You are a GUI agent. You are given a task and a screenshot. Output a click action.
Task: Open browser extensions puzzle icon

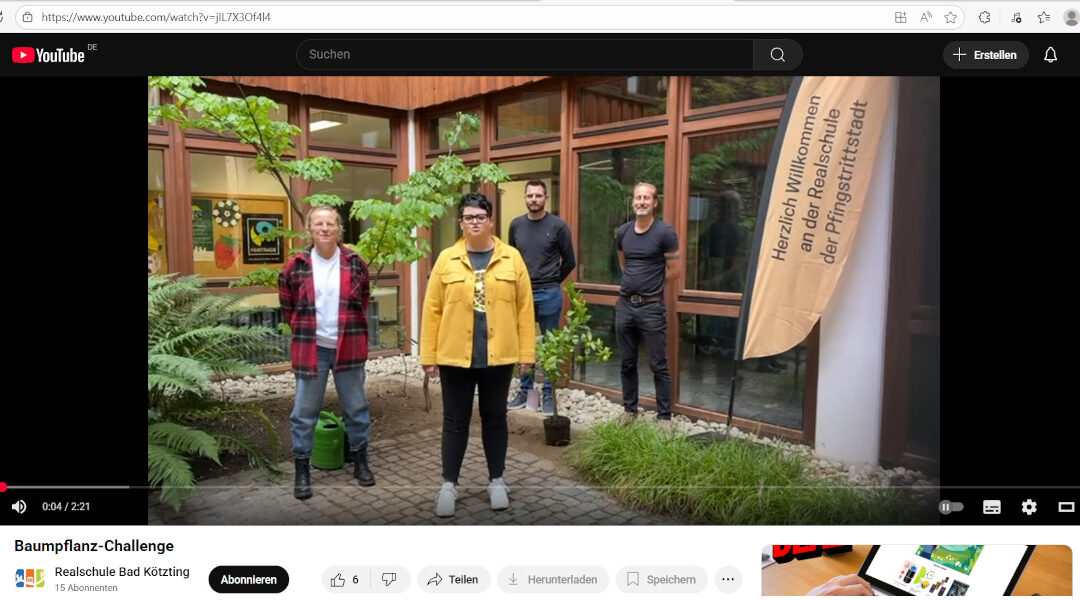pos(984,17)
